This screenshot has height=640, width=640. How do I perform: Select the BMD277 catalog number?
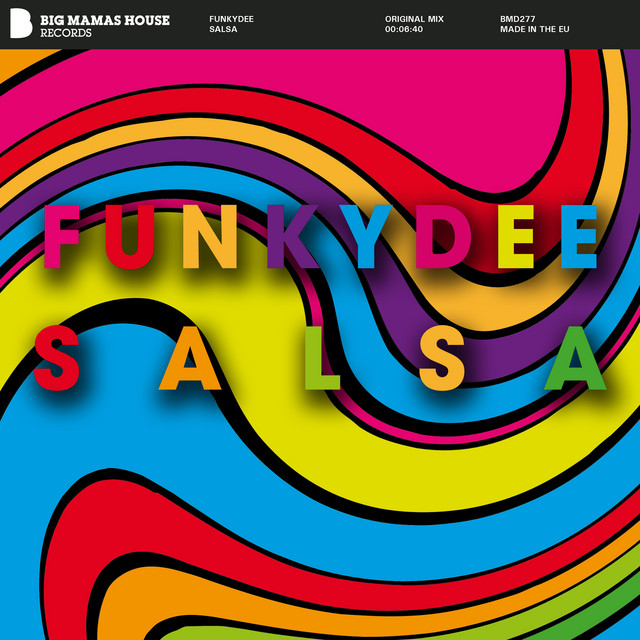518,19
